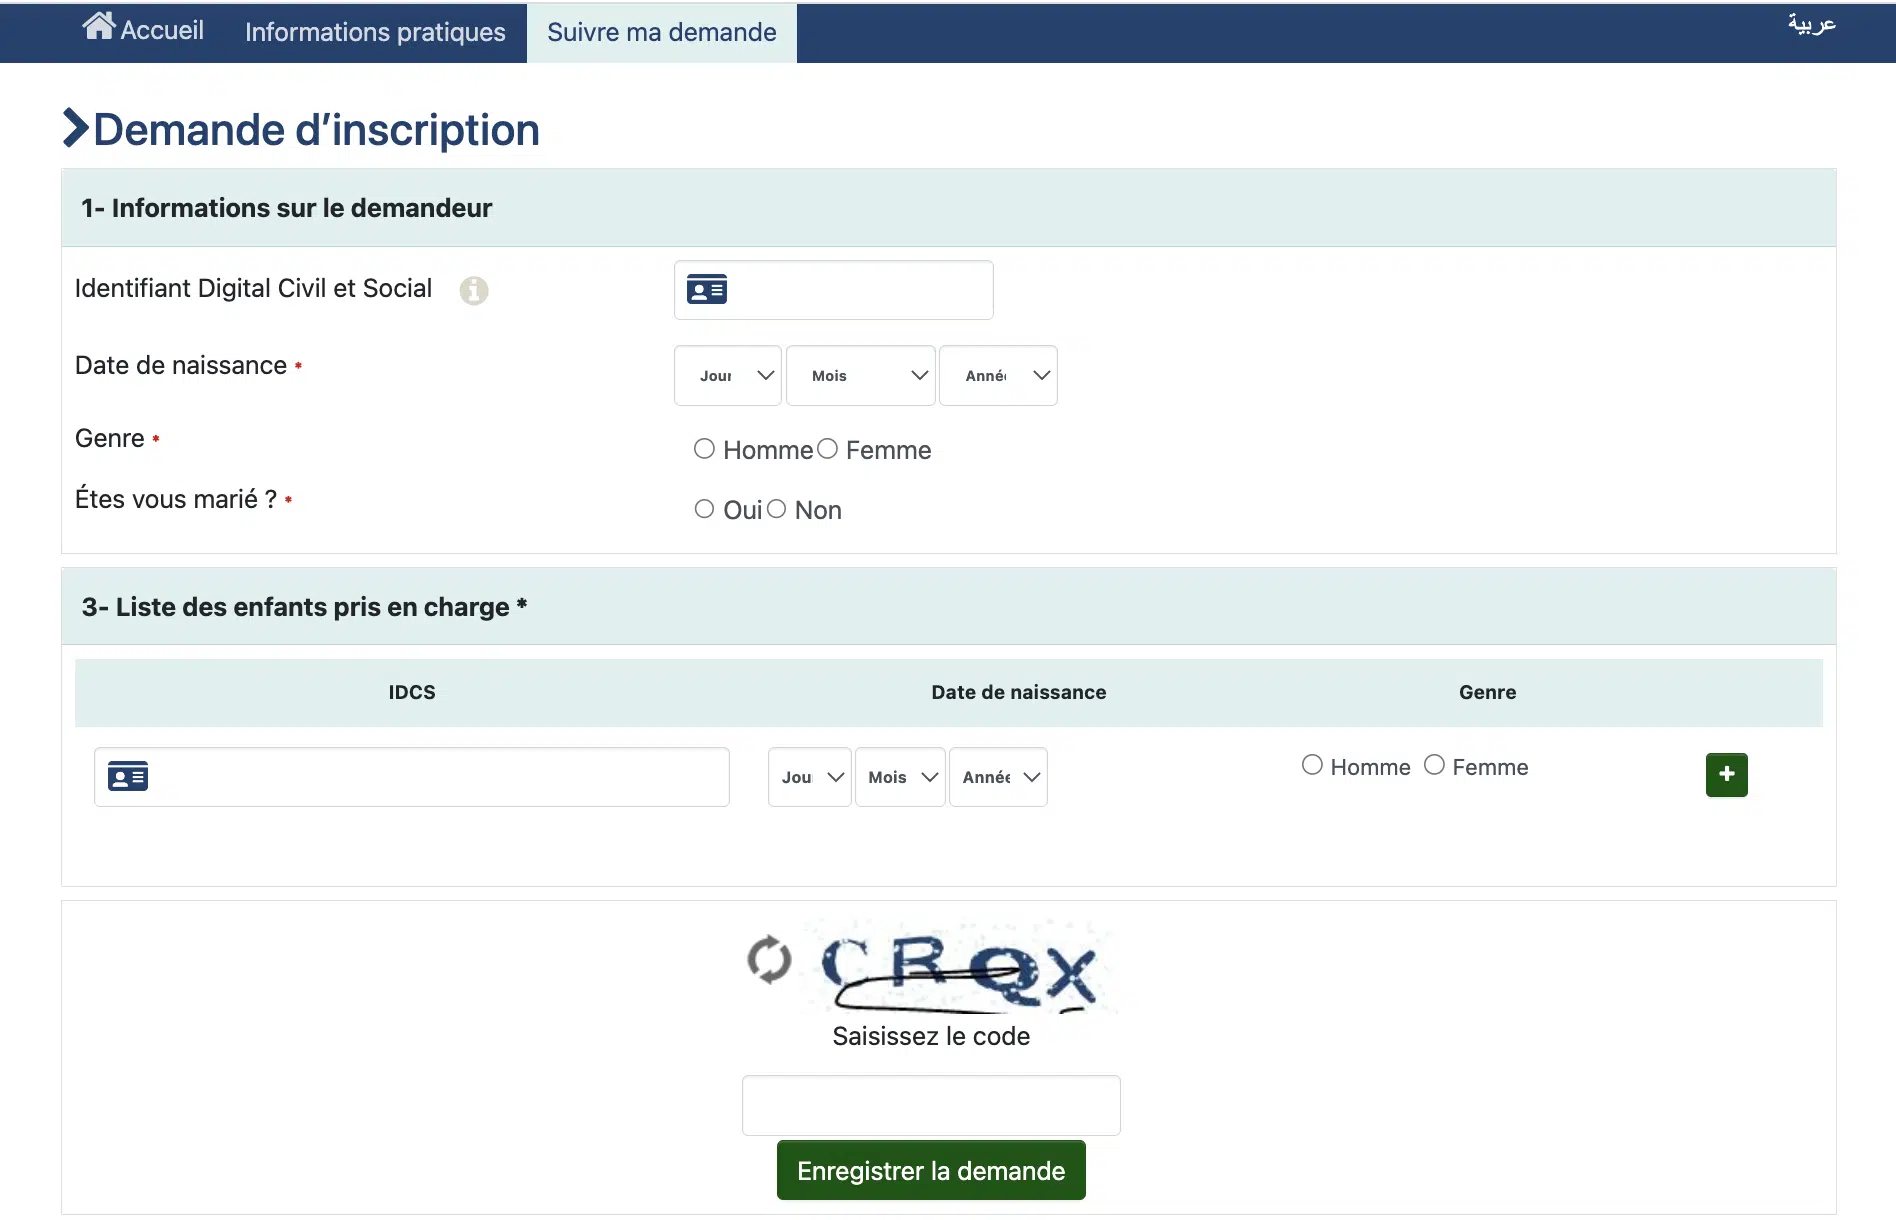
Task: Click Enregistrer la demande button
Action: (930, 1170)
